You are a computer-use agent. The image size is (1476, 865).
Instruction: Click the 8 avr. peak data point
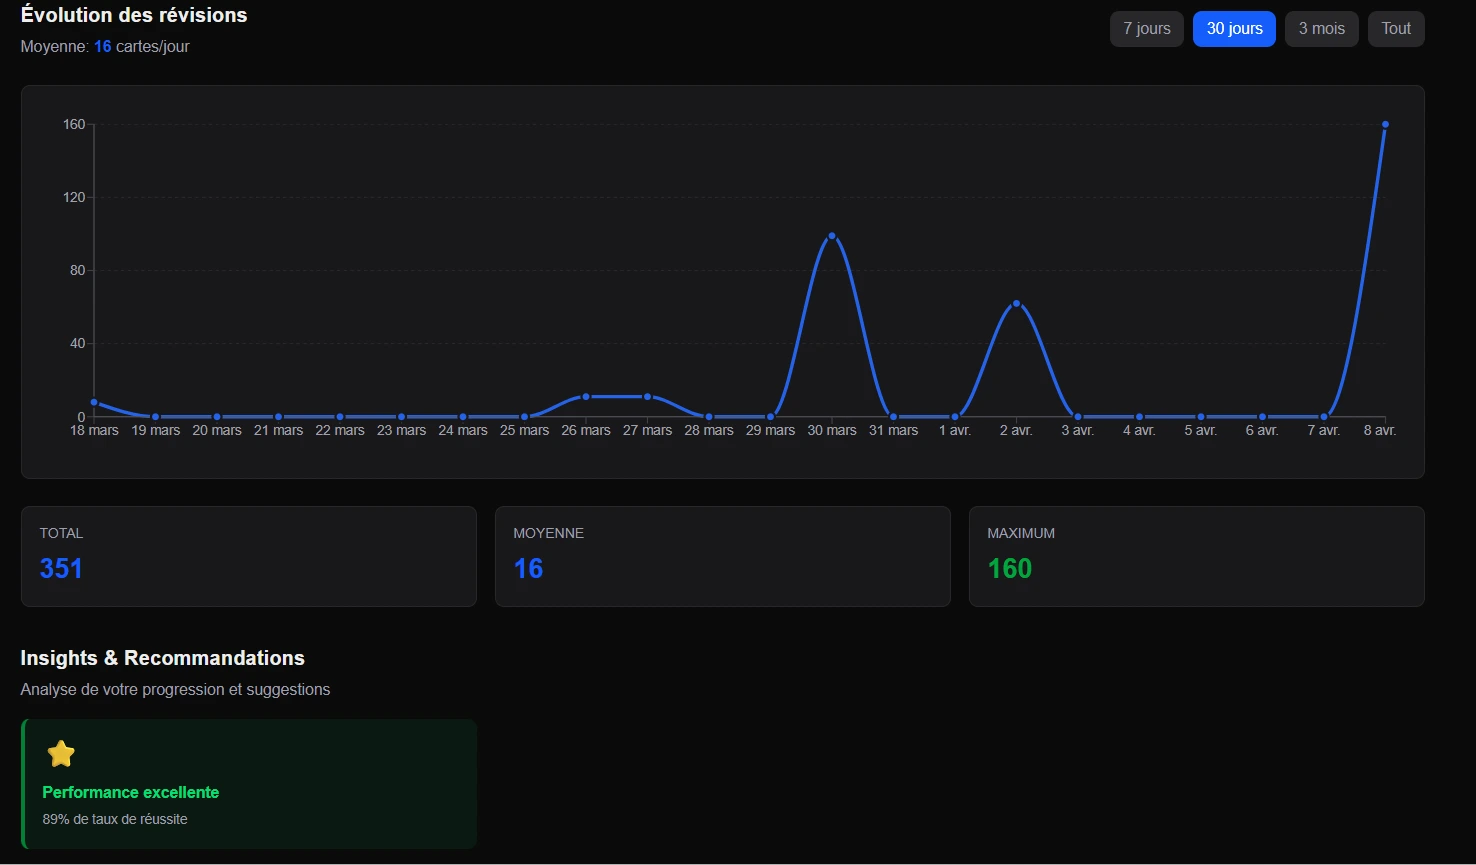(1385, 125)
